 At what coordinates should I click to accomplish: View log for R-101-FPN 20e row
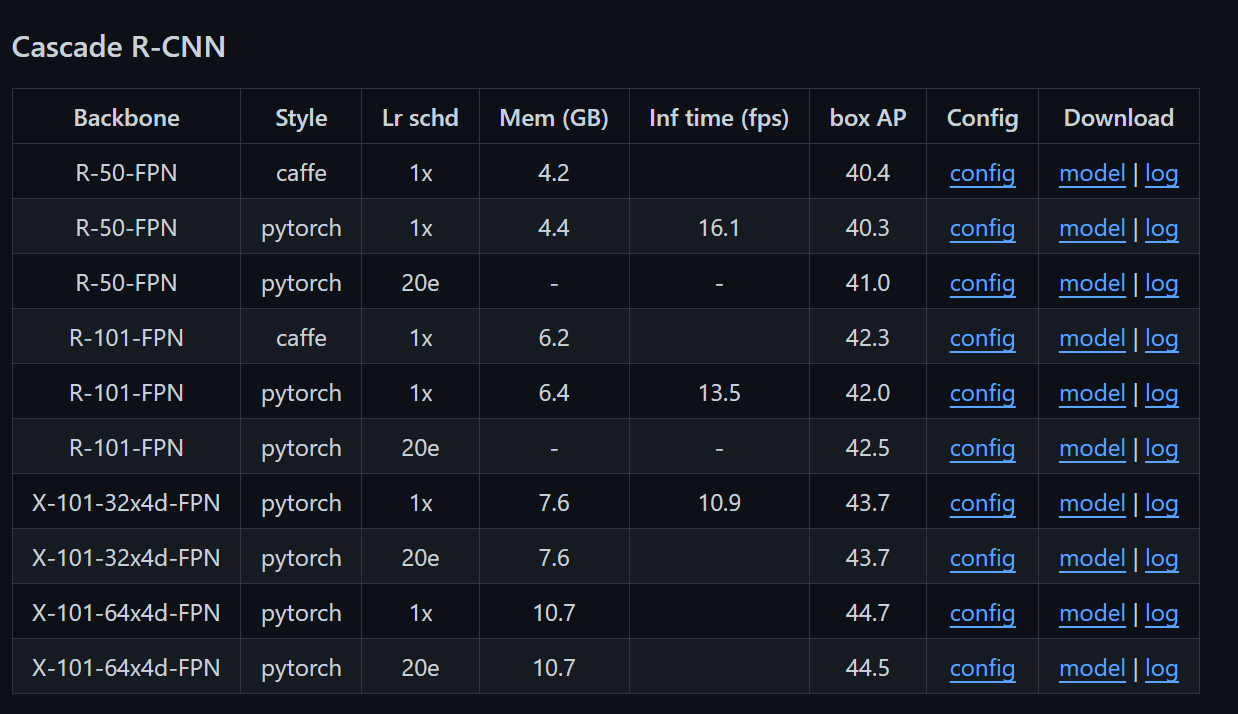coord(1161,448)
